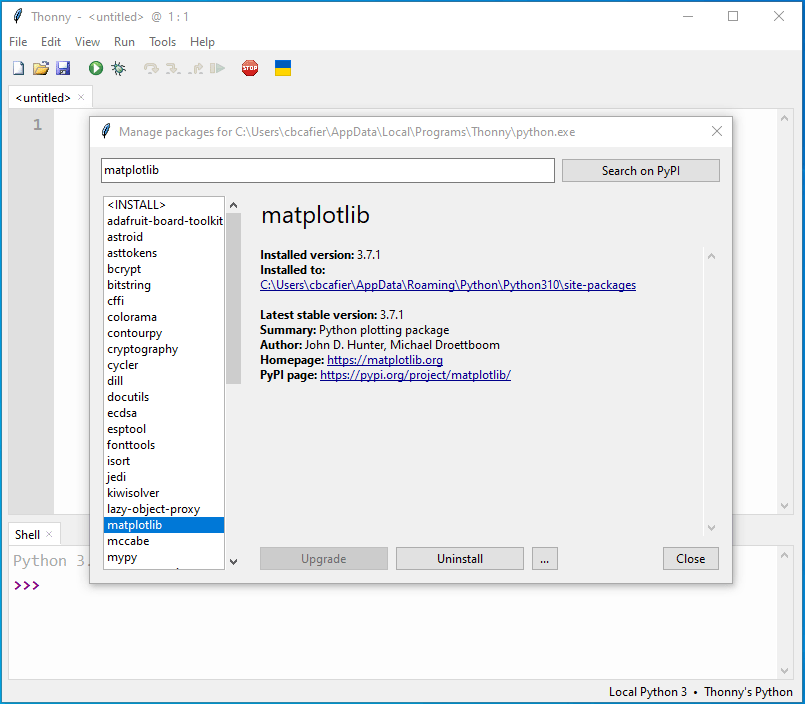Start debugging with the bug icon
Screen dimensions: 805x704
click(x=119, y=68)
